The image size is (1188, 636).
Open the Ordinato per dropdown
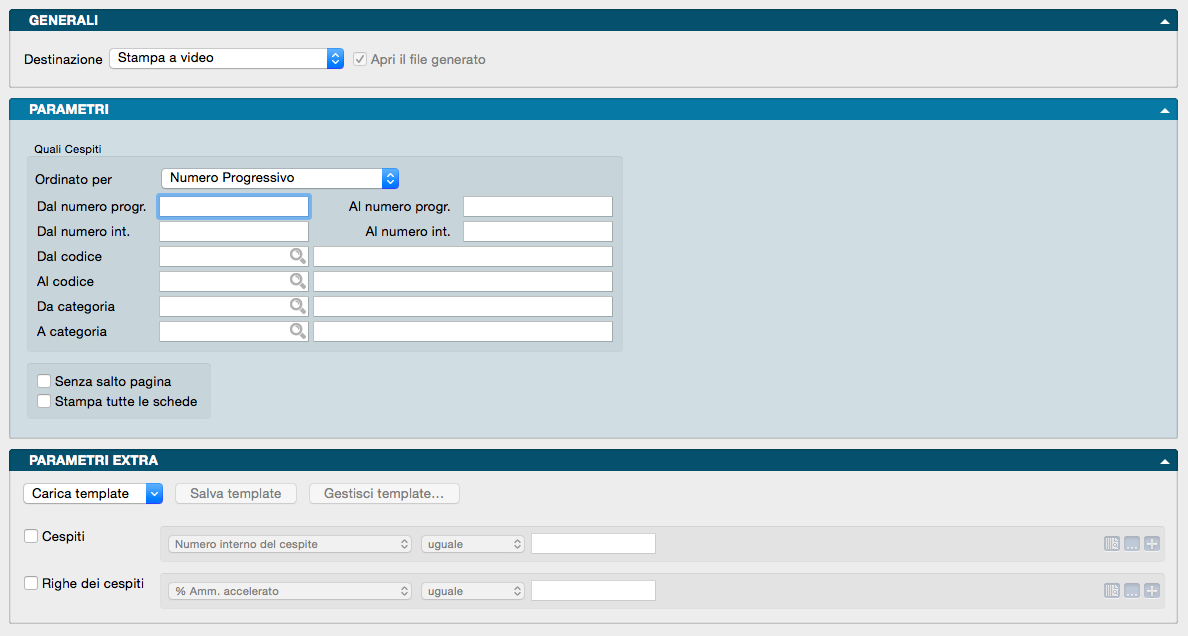pos(280,178)
